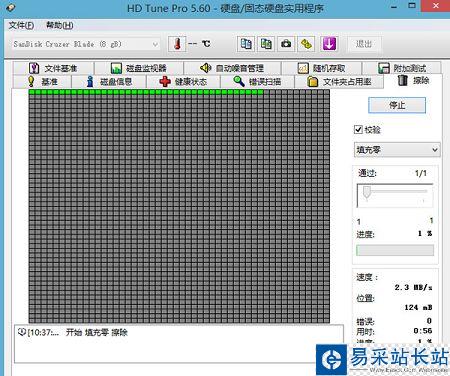
Task: Click the green erased blocks in the map
Action: (146, 92)
